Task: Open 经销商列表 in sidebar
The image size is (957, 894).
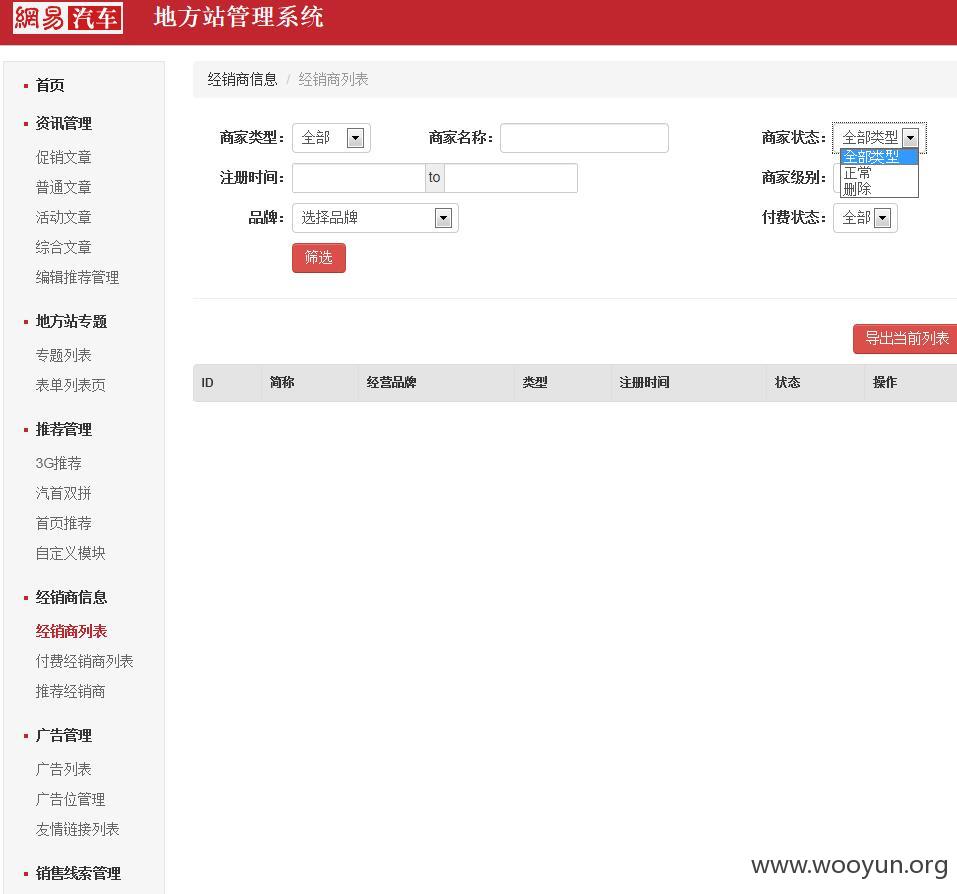Action: 71,632
